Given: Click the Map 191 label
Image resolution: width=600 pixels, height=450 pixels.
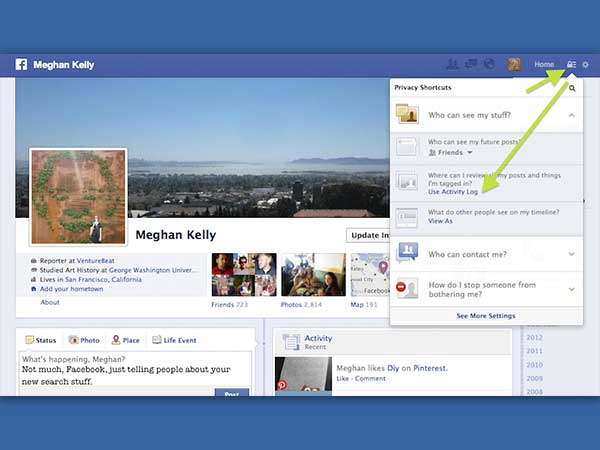Looking at the screenshot, I should [364, 305].
